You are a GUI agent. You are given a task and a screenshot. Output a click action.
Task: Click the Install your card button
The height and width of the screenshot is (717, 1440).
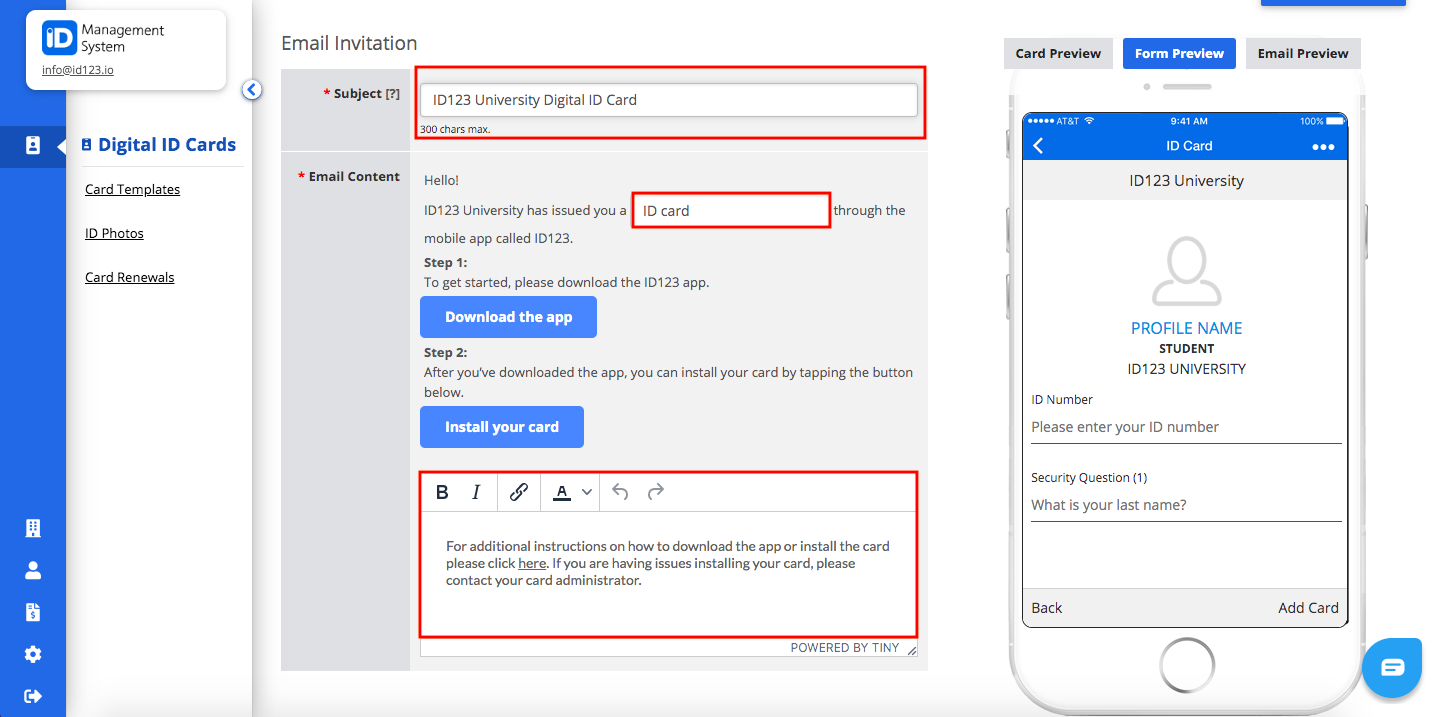pyautogui.click(x=502, y=427)
